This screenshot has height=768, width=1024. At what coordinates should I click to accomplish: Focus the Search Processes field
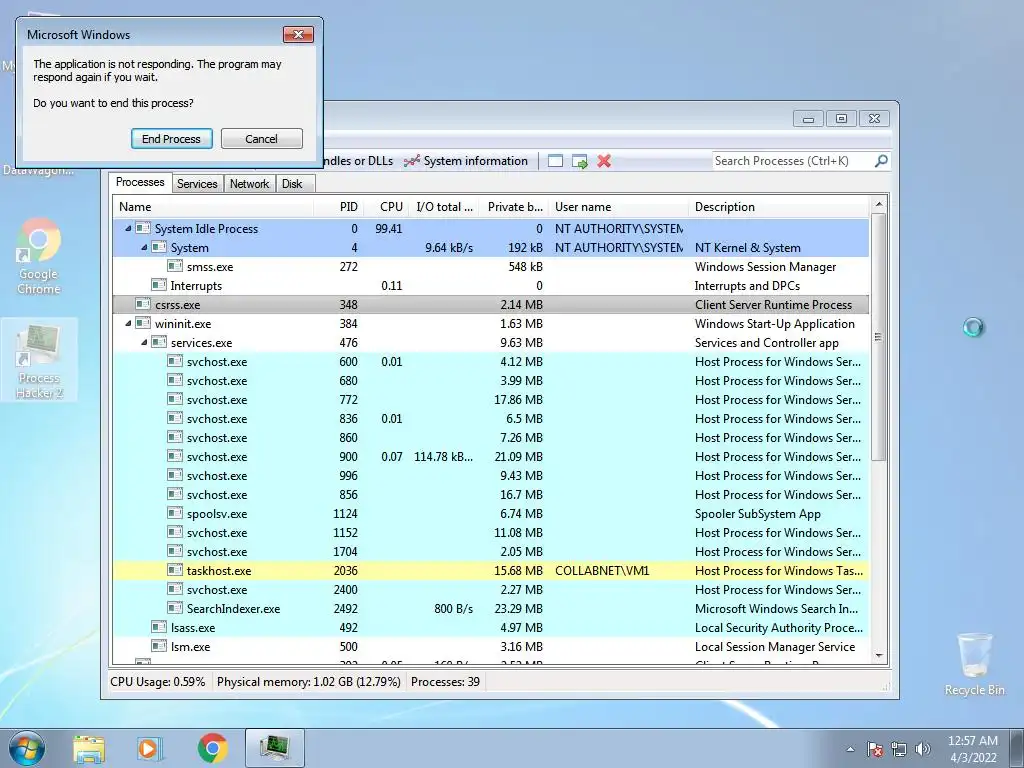tap(793, 161)
